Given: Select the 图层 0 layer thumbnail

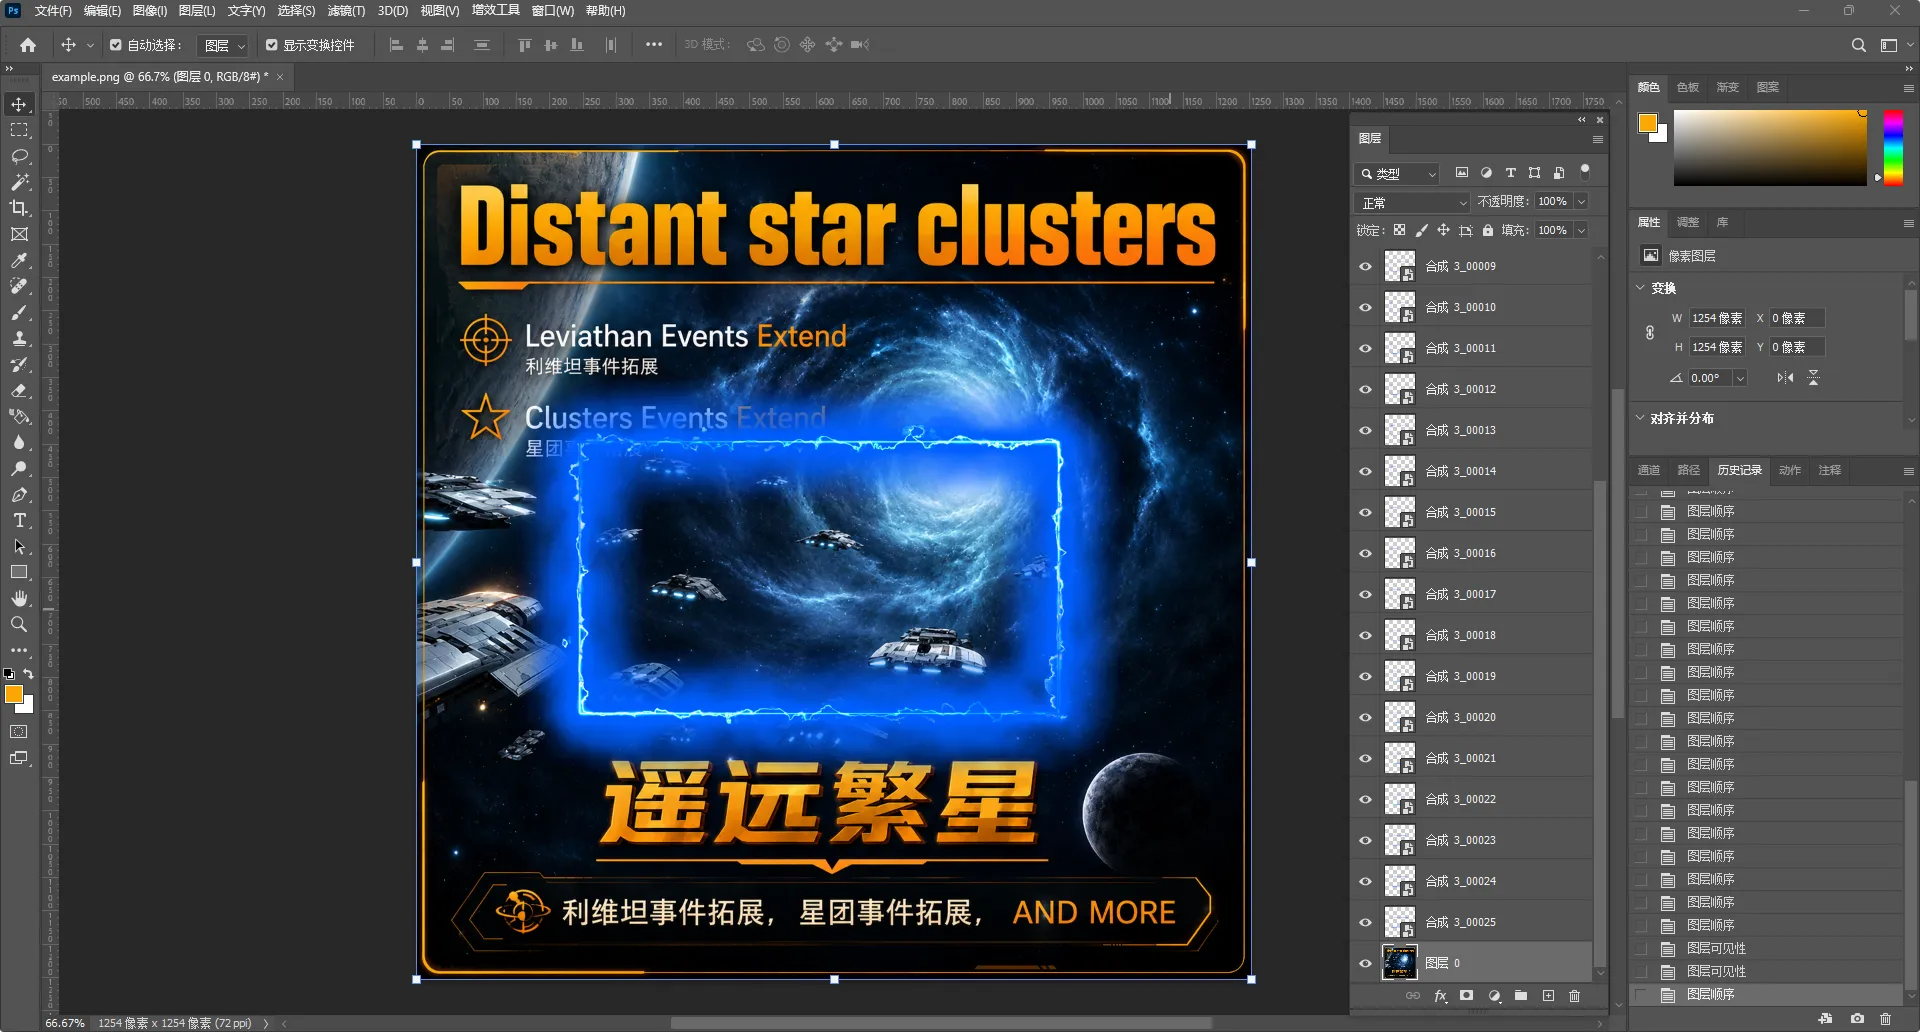Looking at the screenshot, I should (x=1399, y=963).
